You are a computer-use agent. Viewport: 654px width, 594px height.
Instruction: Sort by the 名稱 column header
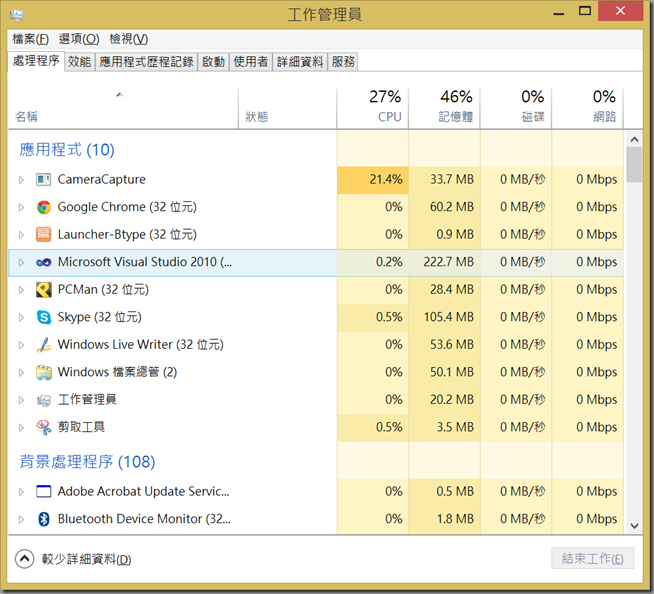[x=123, y=108]
